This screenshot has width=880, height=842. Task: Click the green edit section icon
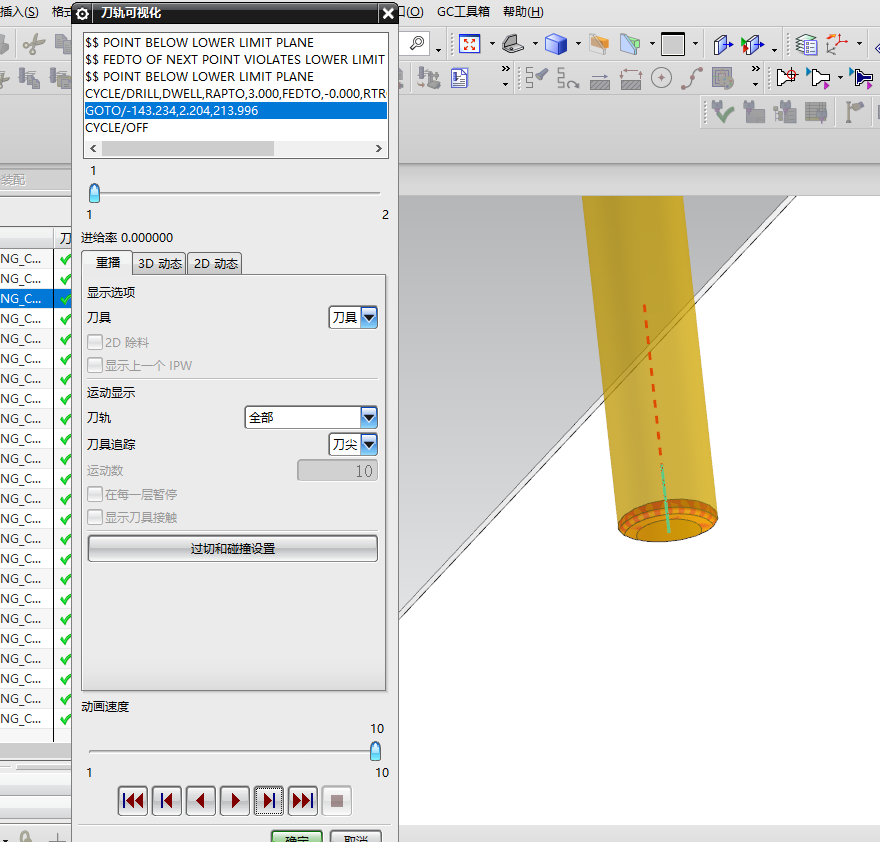630,44
